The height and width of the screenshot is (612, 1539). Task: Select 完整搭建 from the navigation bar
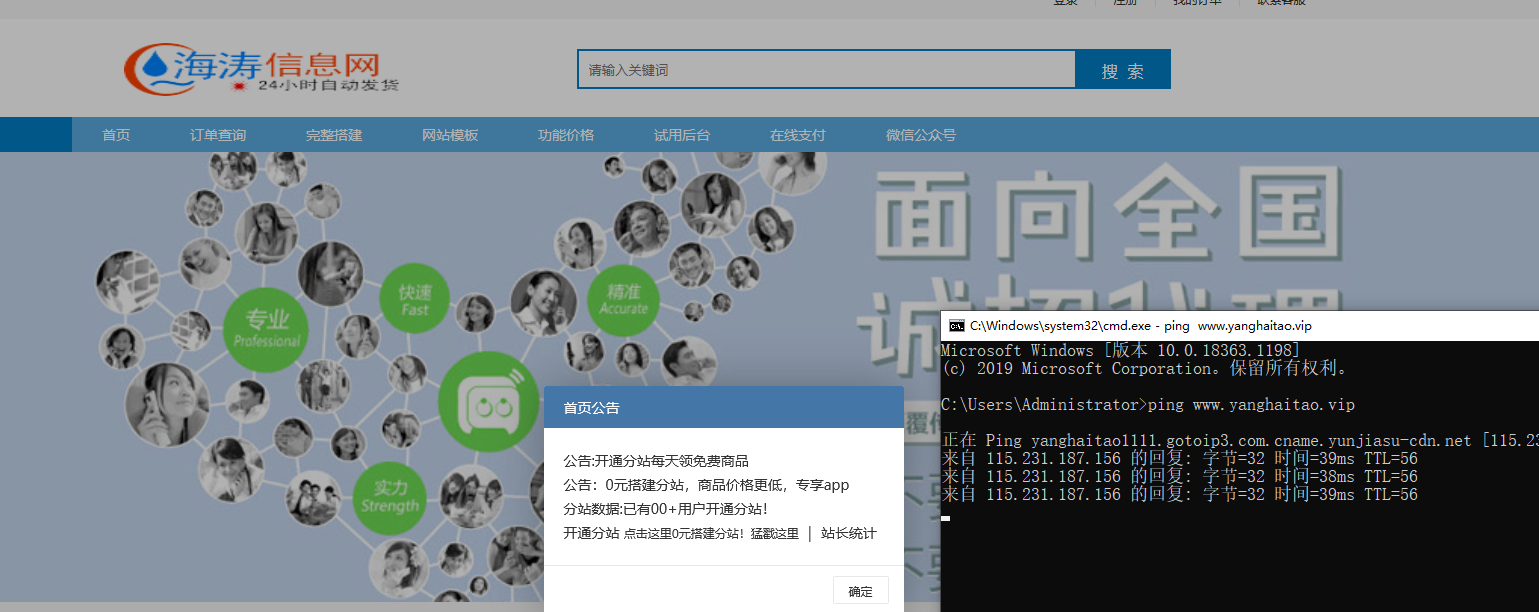coord(334,135)
